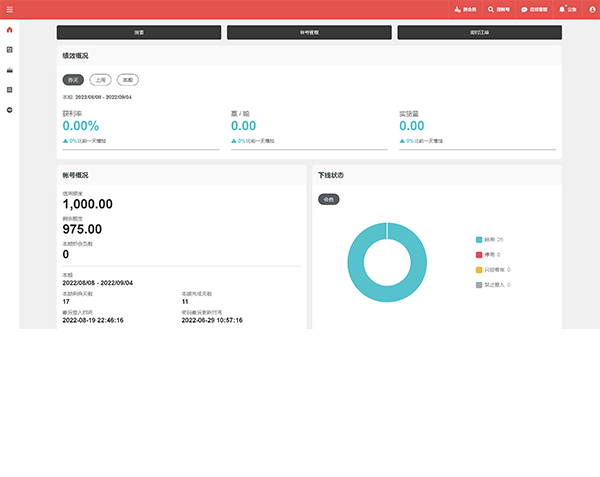Select the 昨天 period pill
The width and height of the screenshot is (600, 477).
[72, 79]
